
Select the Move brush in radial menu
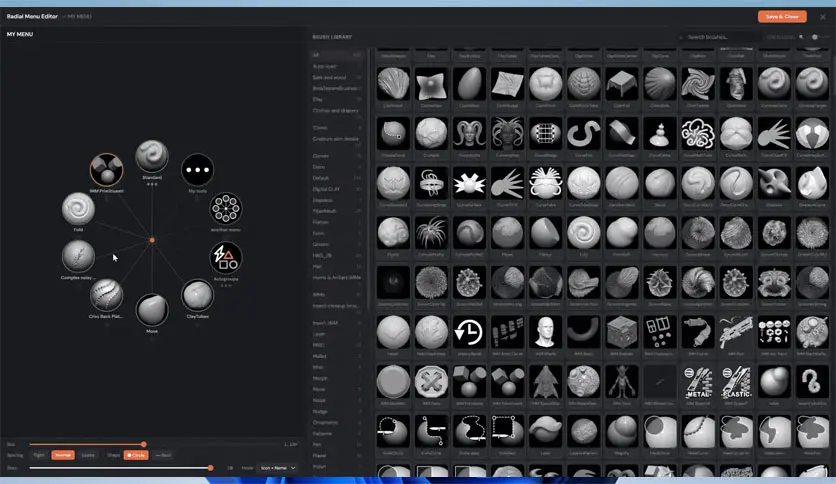click(x=152, y=310)
